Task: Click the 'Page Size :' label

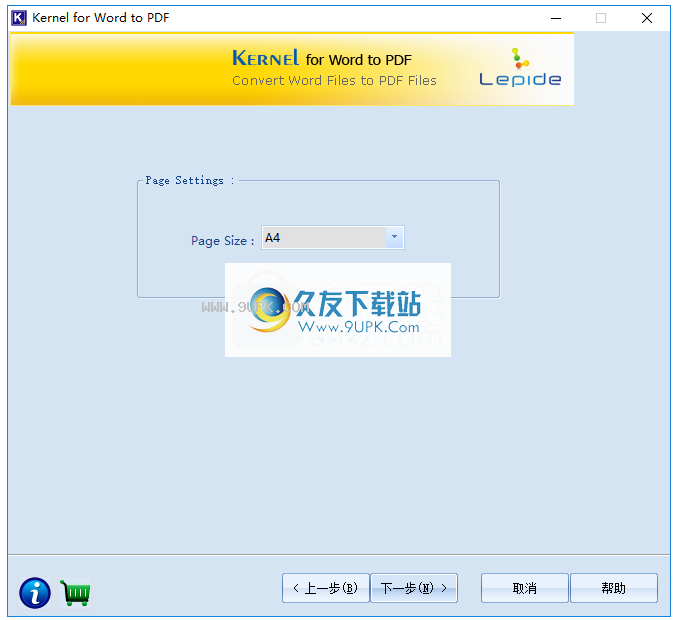Action: (x=222, y=240)
